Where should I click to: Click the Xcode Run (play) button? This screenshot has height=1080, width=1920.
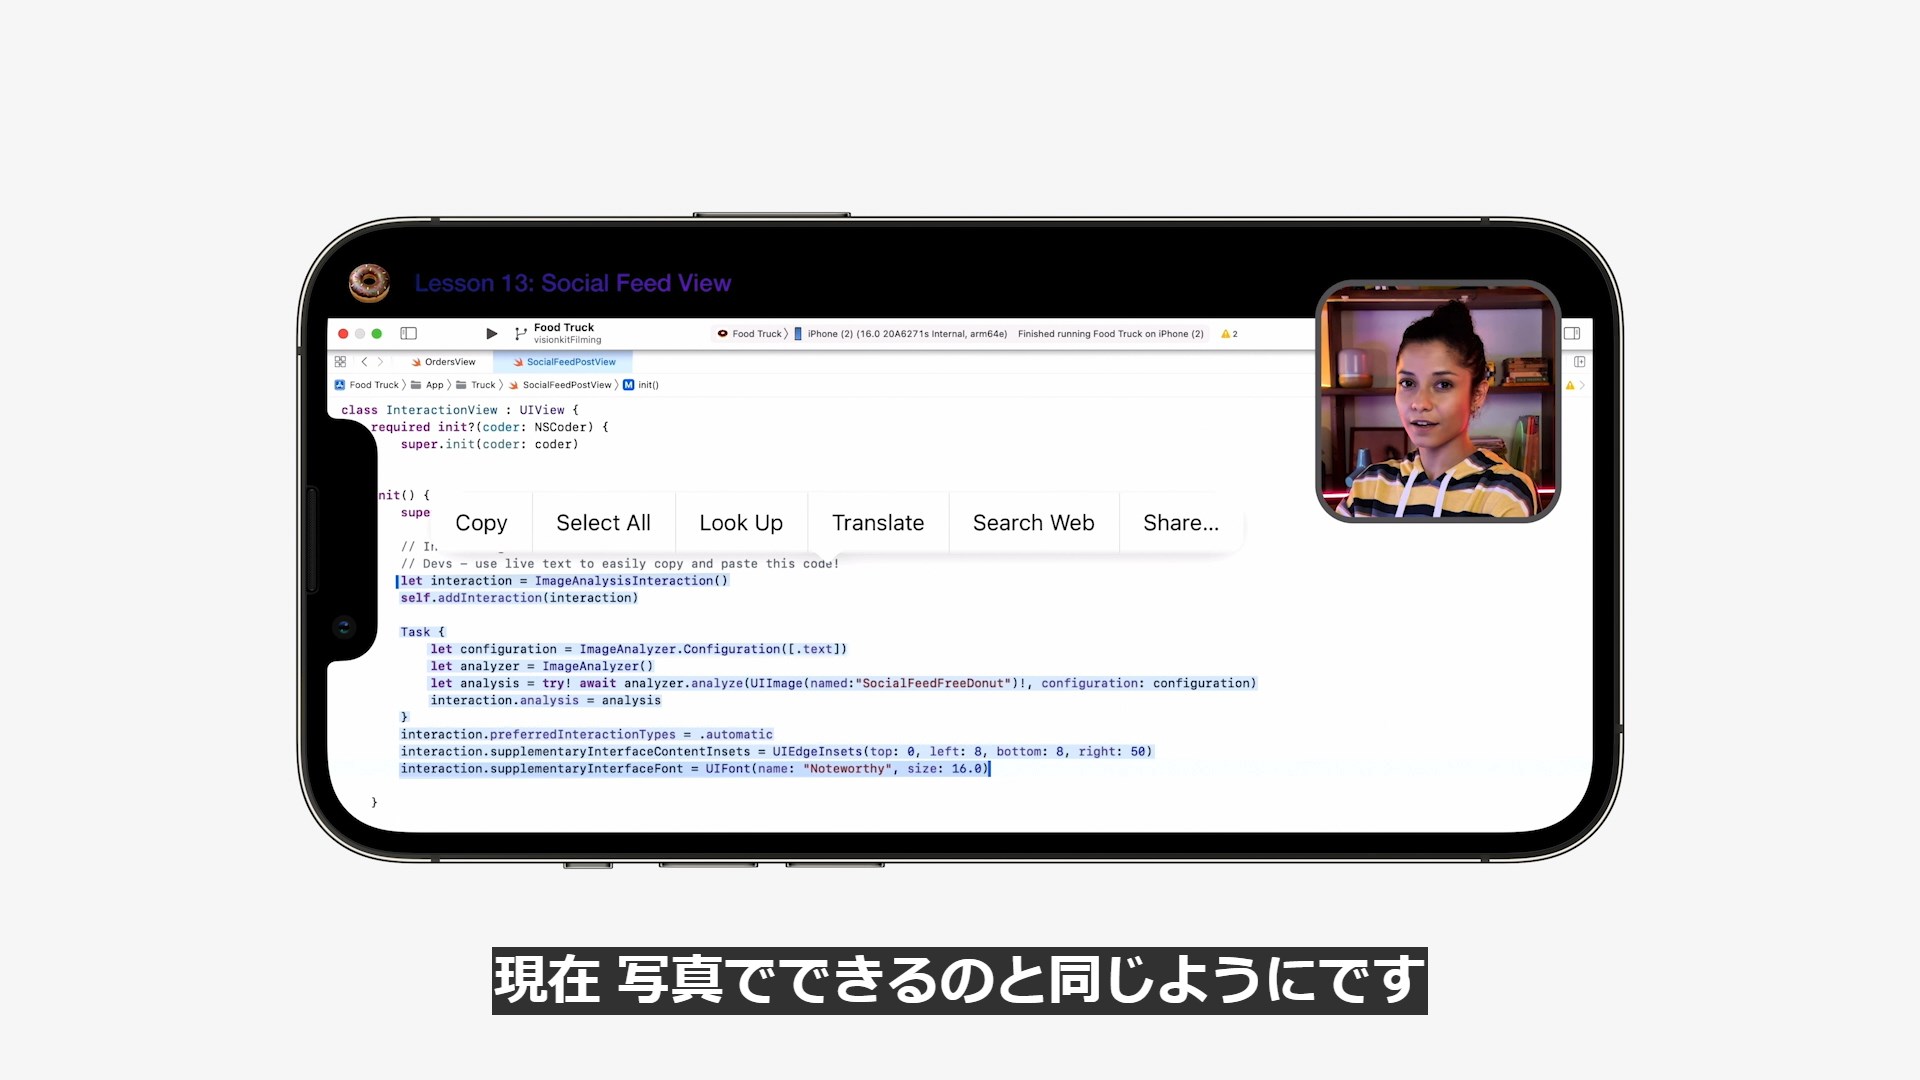491,334
